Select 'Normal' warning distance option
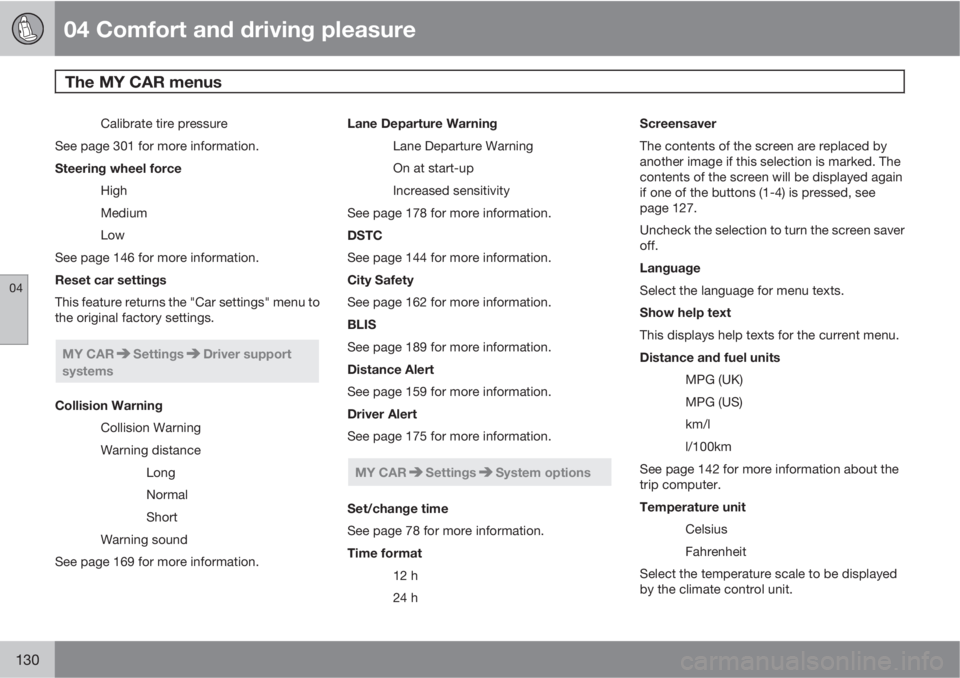Viewport: 960px width, 678px height. point(167,495)
